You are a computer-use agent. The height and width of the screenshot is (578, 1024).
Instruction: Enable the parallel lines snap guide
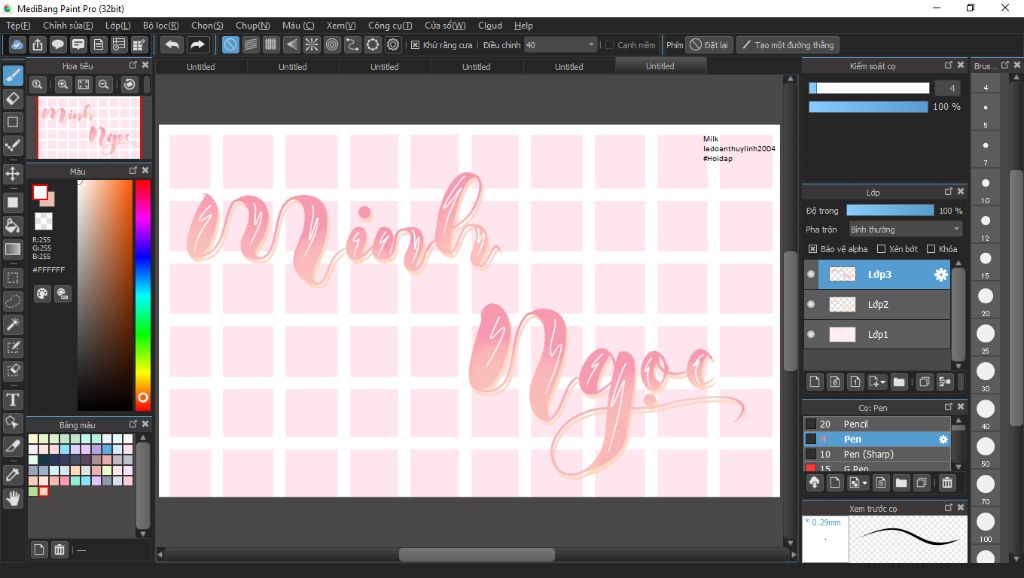tap(251, 44)
